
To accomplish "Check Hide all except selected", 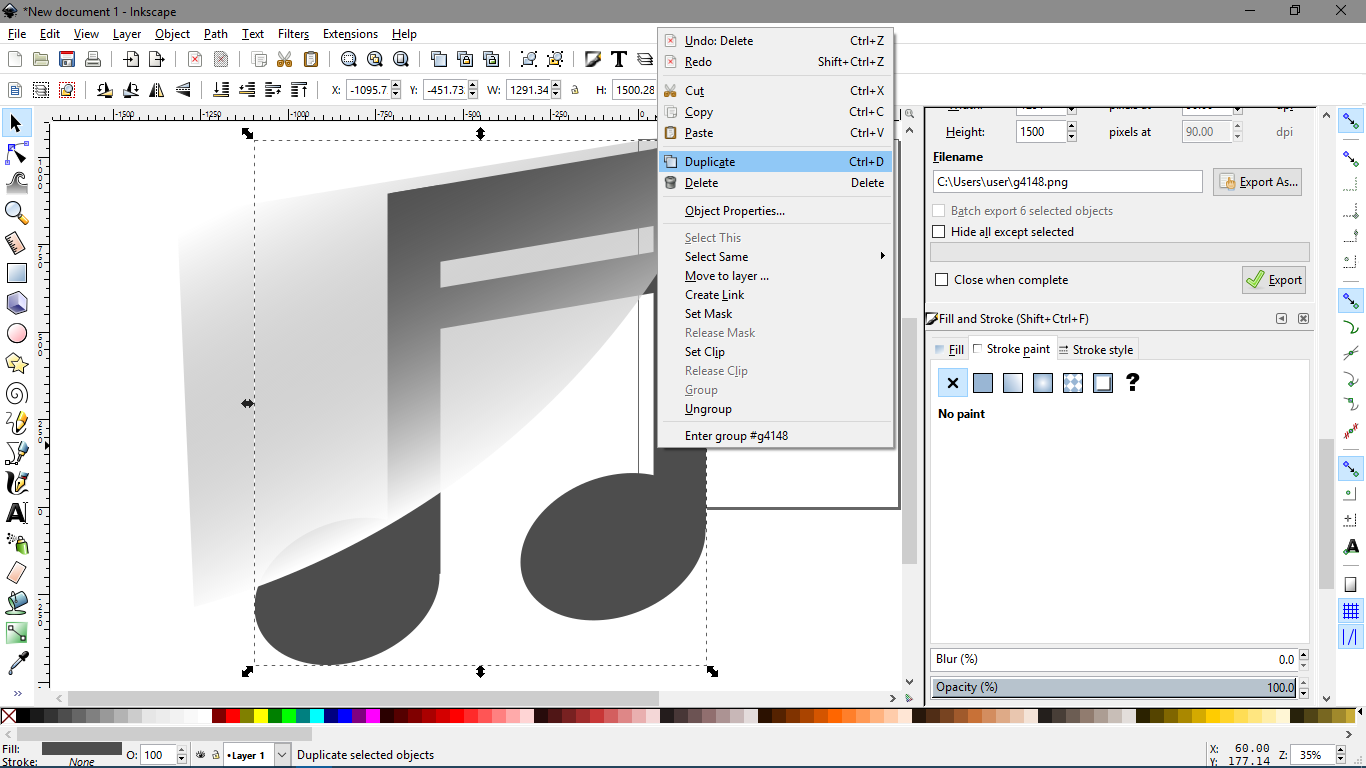I will pos(1003,232).
